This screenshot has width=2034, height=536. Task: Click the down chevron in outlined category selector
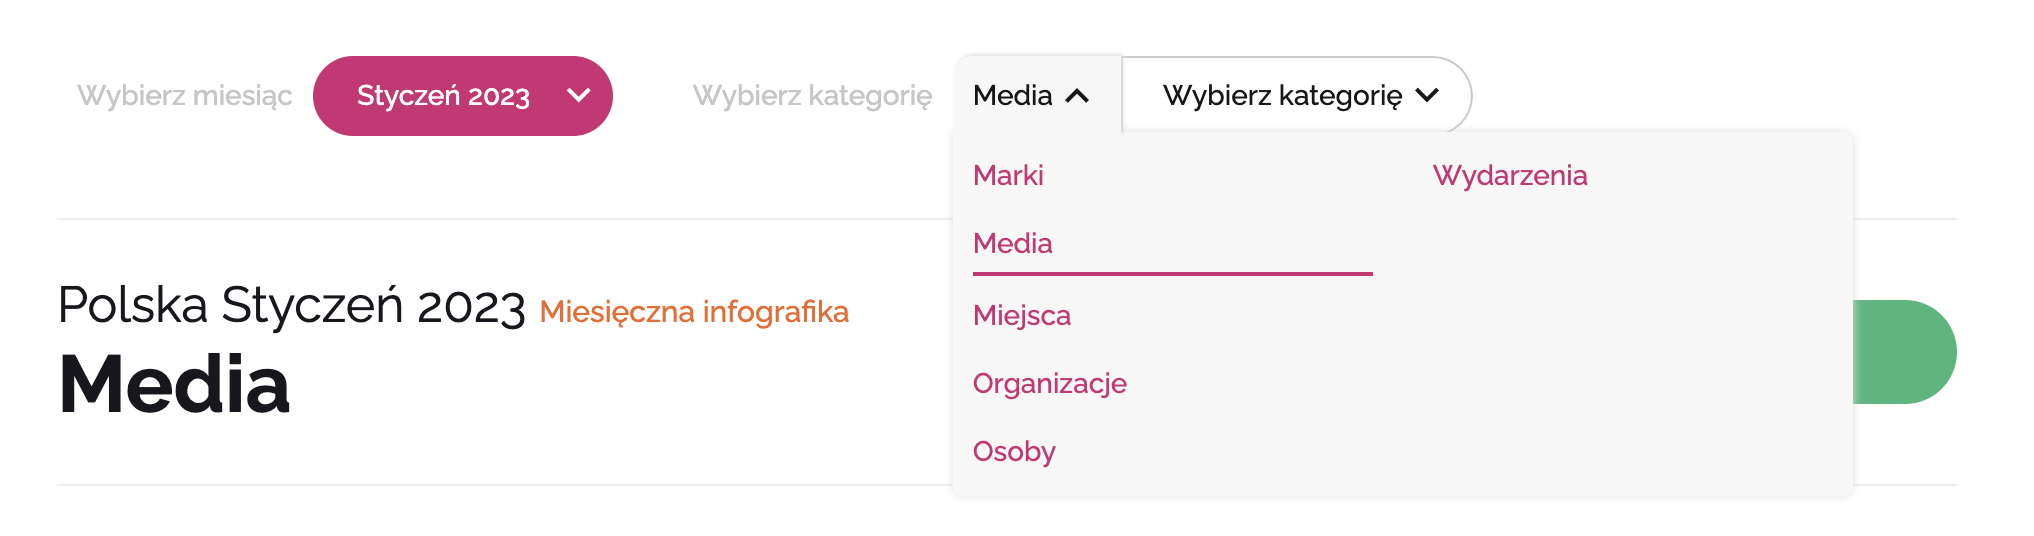[x=1427, y=96]
